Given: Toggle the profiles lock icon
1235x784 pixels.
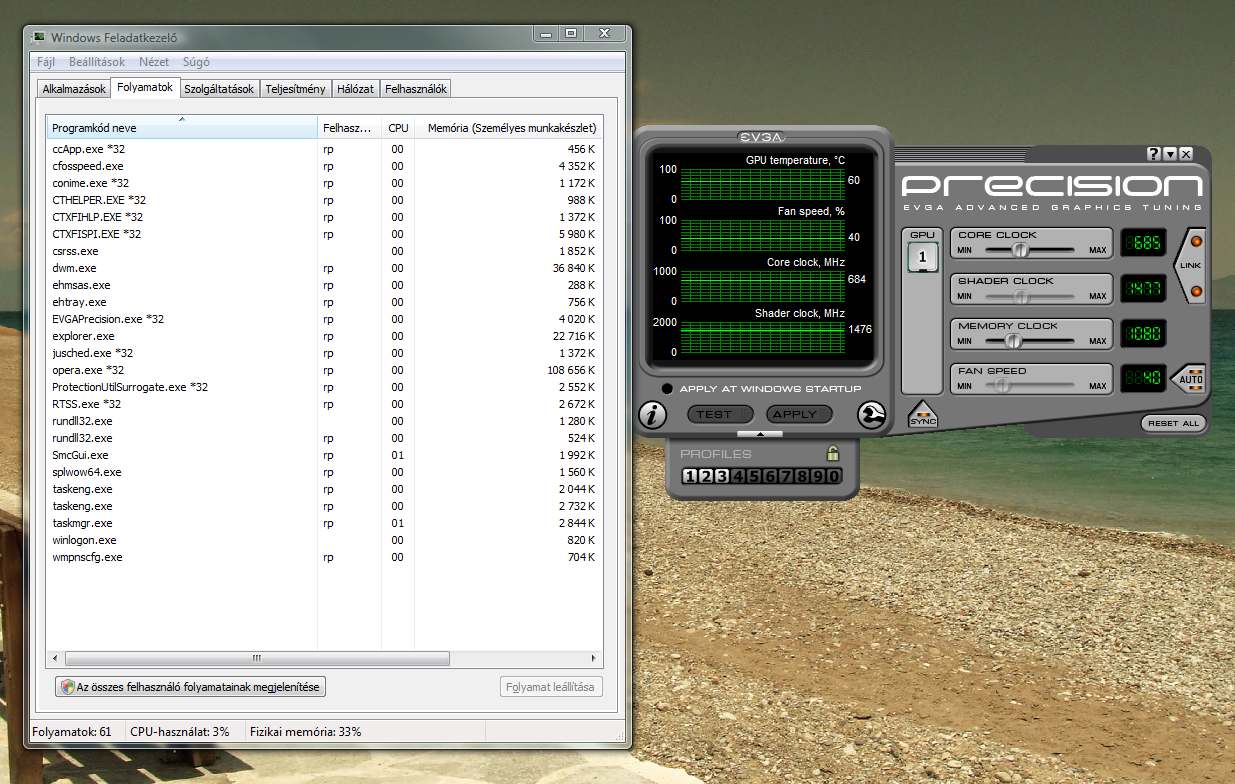Looking at the screenshot, I should pos(833,453).
